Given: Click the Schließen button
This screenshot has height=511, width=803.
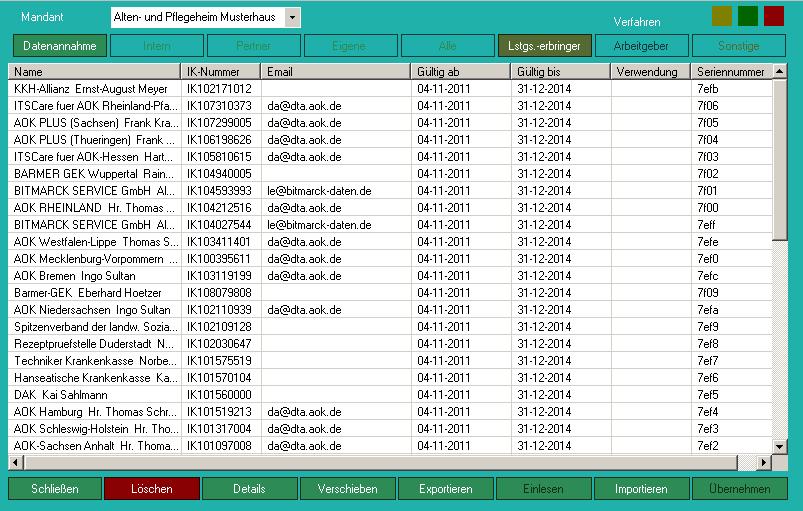Looking at the screenshot, I should (55, 489).
